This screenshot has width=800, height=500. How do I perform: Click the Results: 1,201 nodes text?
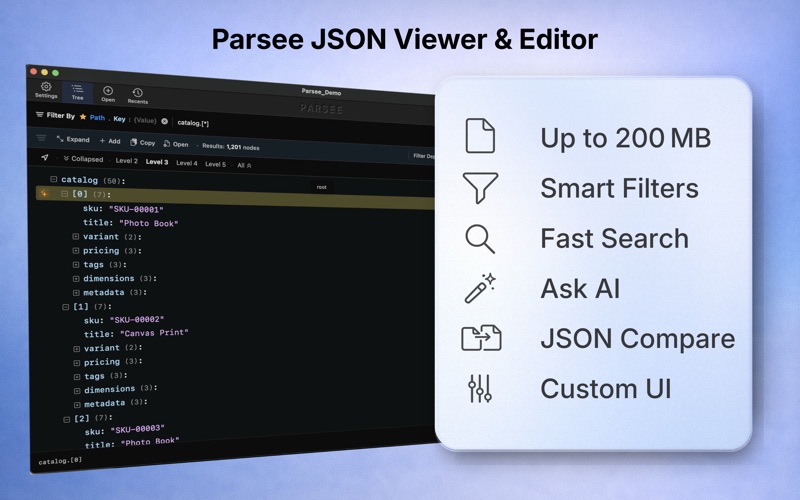tap(231, 146)
